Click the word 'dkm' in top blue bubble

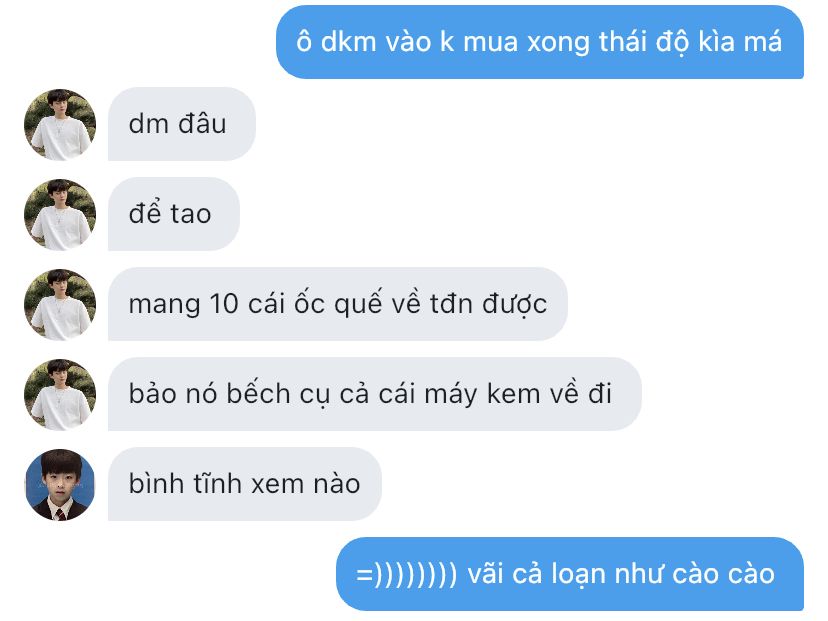[348, 42]
